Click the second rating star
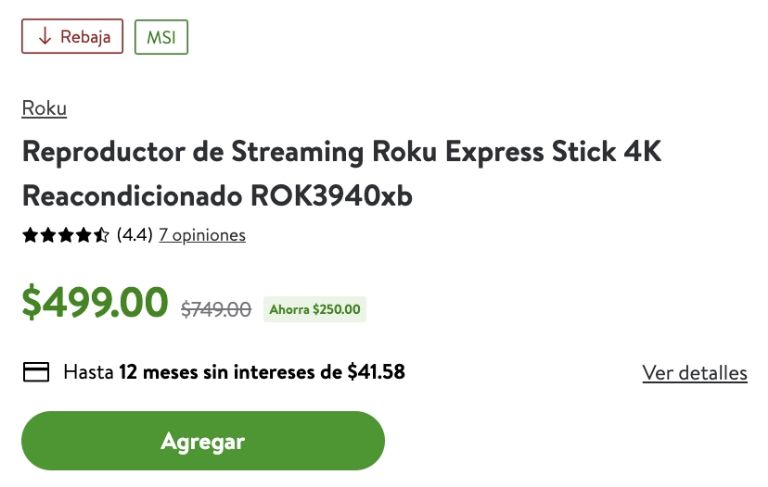The image size is (768, 487). tap(47, 236)
